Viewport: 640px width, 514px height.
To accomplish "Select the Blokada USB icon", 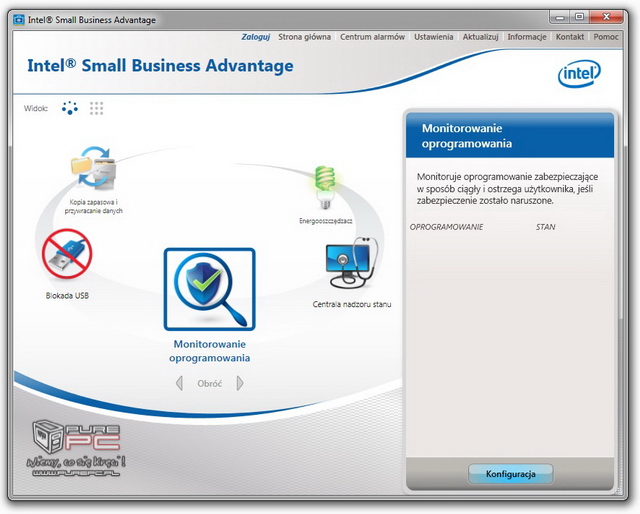I will [67, 257].
